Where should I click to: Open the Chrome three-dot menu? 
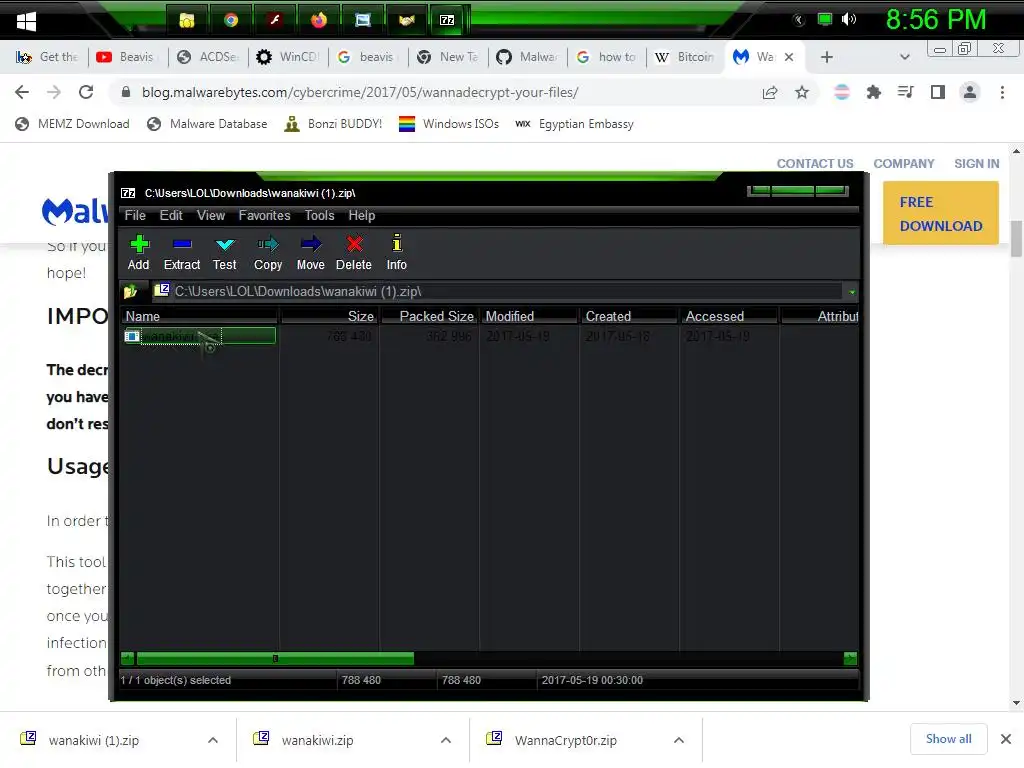(1002, 93)
